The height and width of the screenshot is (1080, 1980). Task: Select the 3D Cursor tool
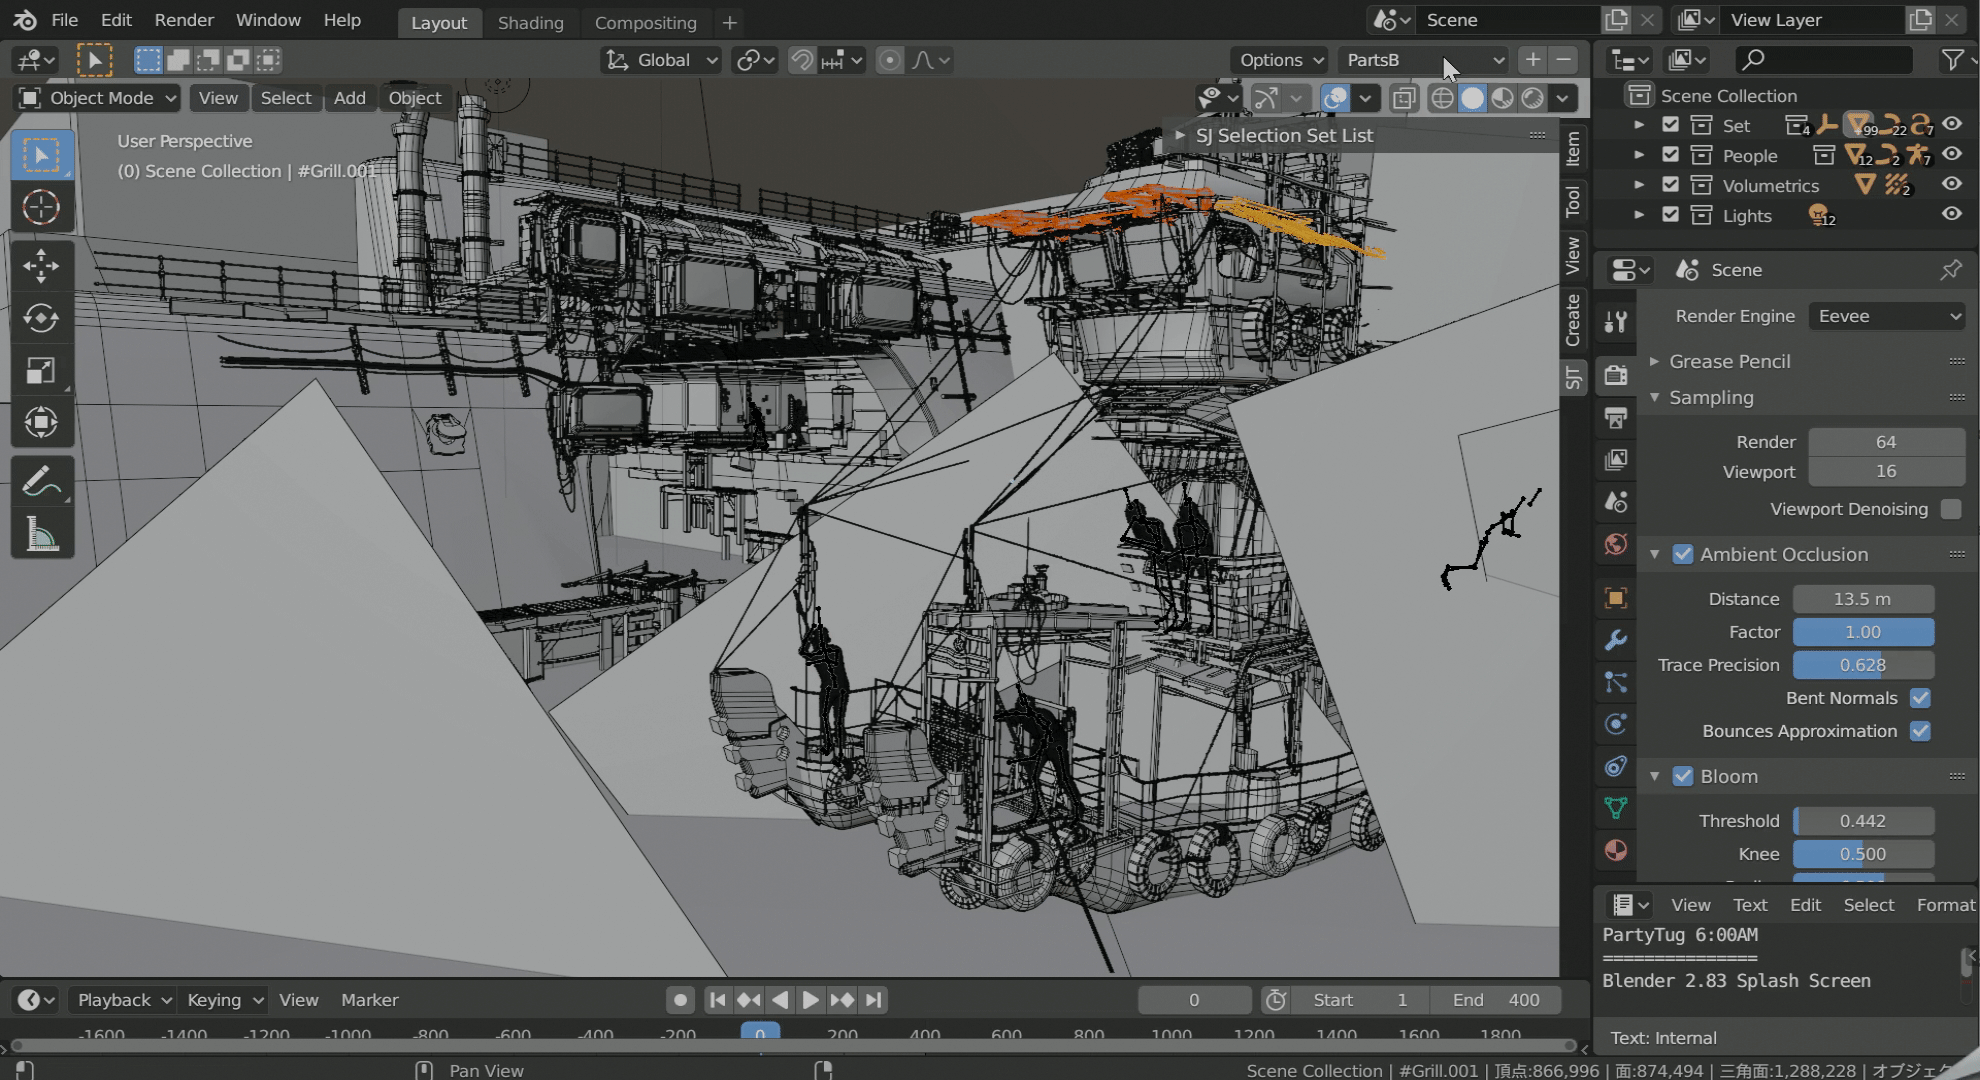[41, 207]
